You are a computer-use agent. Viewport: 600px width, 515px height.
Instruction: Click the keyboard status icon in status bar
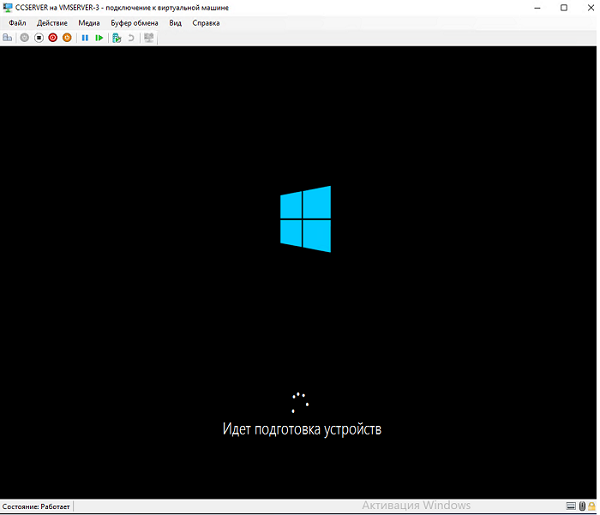pos(571,506)
